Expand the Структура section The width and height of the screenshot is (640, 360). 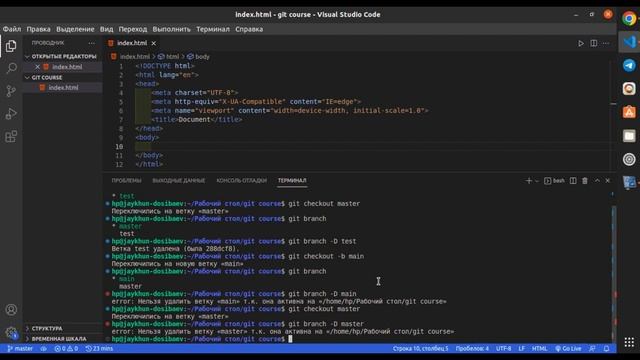62,328
